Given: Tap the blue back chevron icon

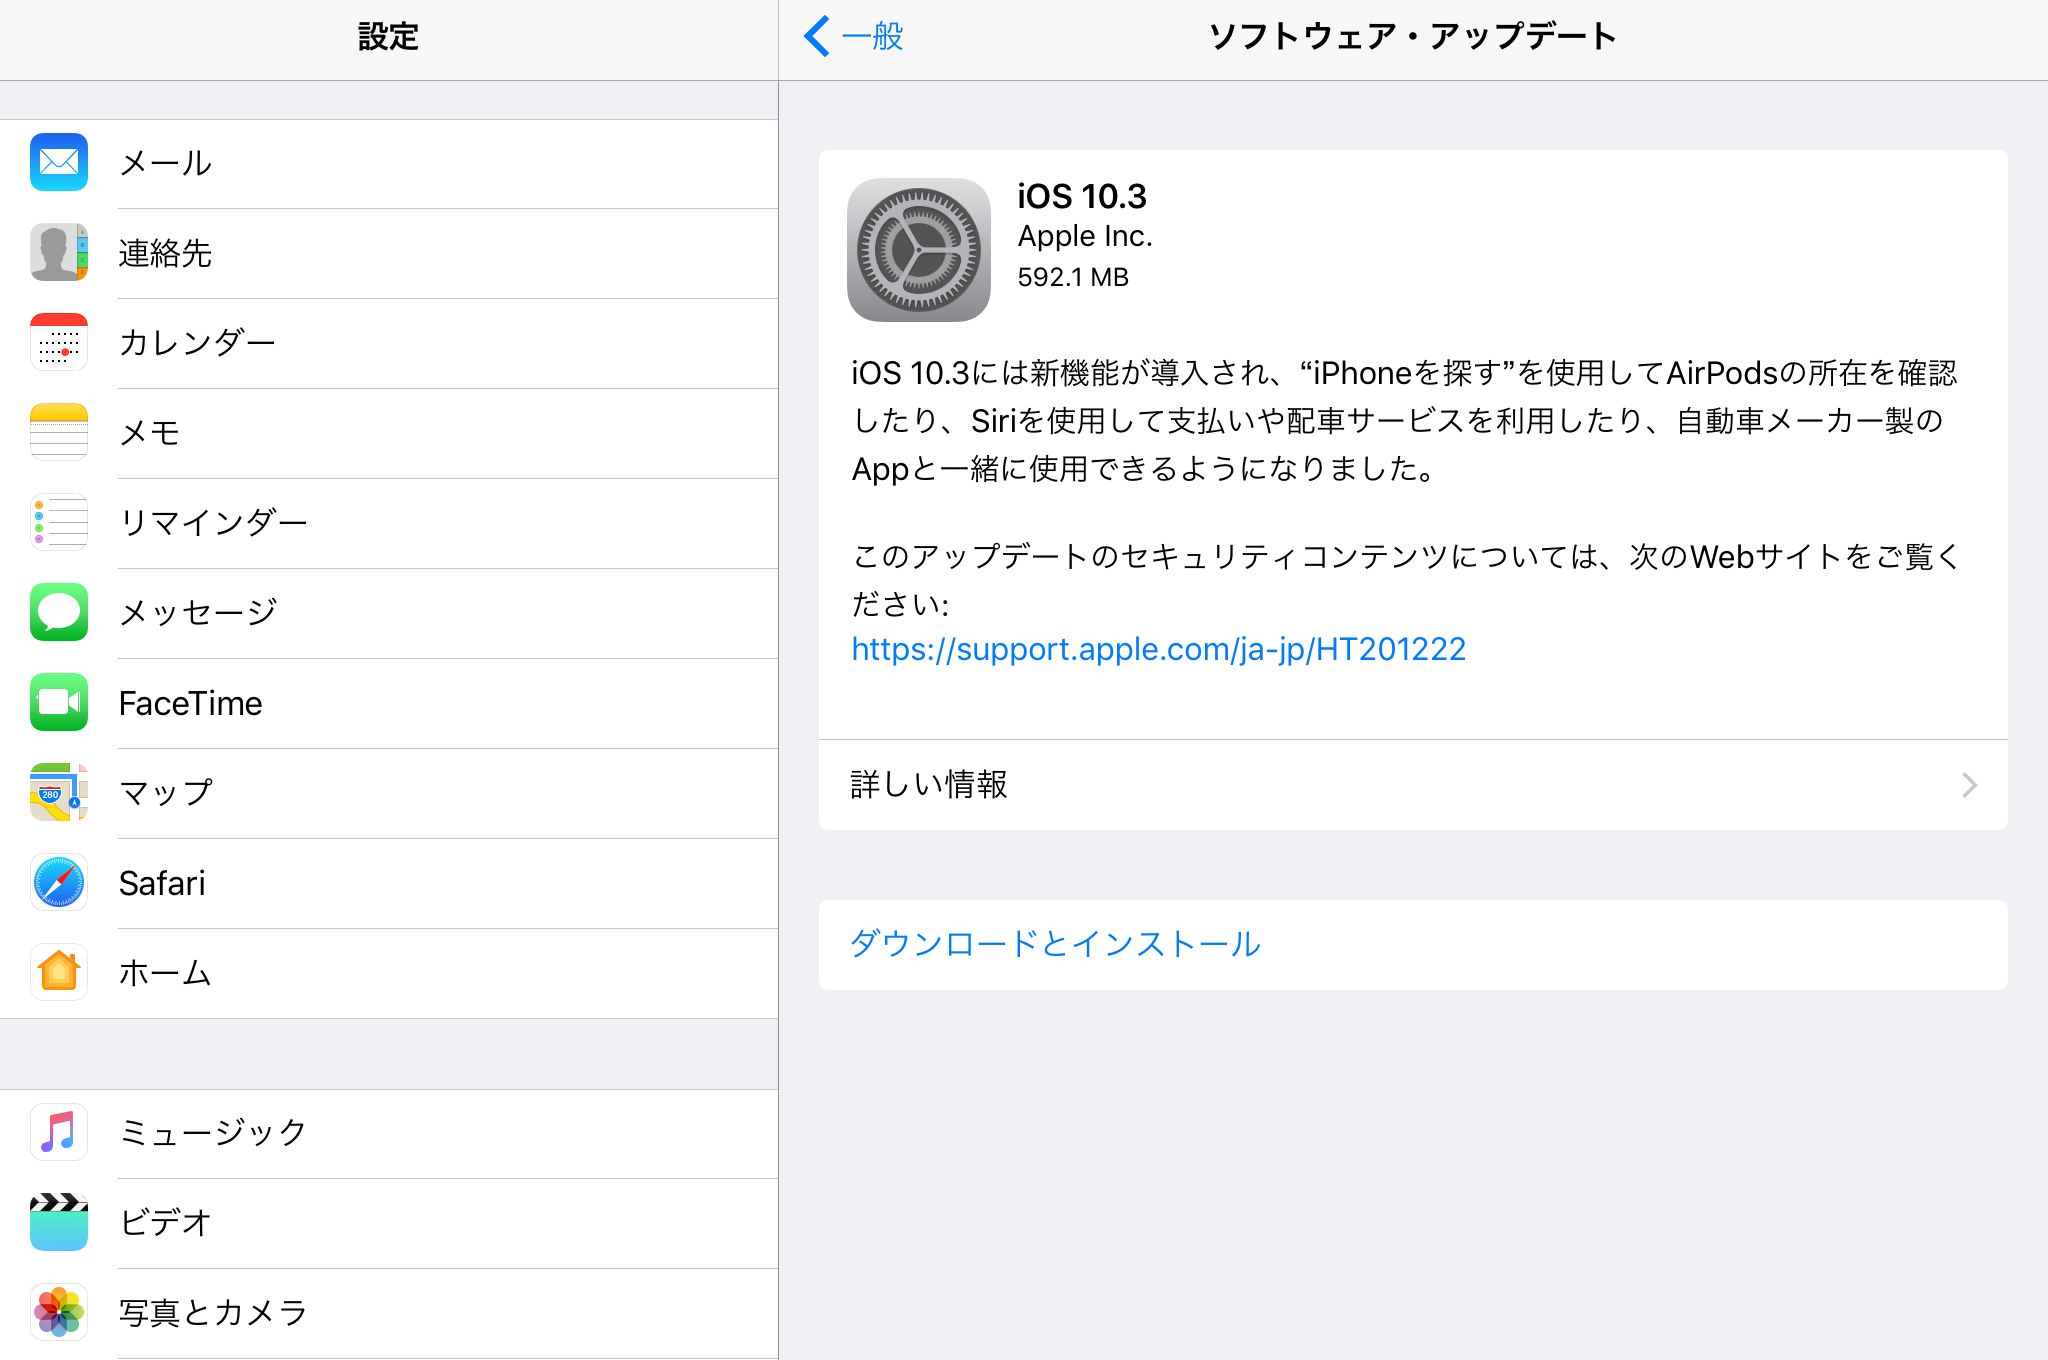Looking at the screenshot, I should [x=816, y=36].
